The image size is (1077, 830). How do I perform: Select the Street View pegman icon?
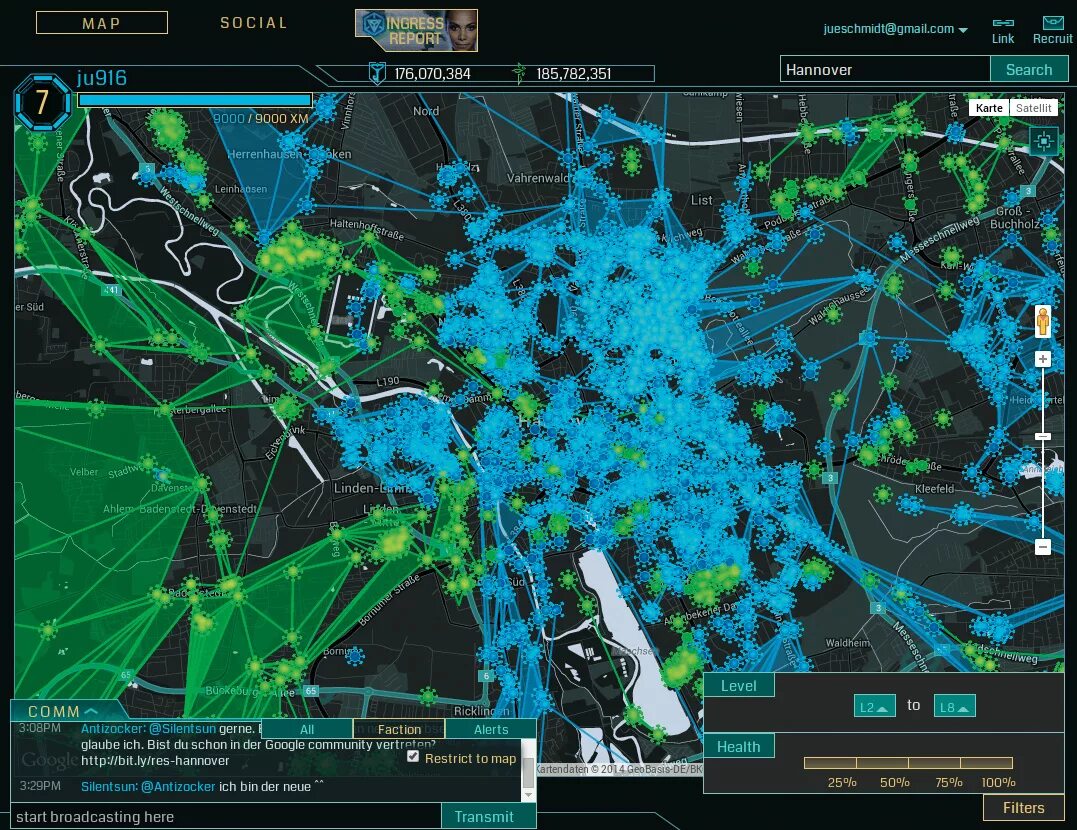click(x=1043, y=322)
